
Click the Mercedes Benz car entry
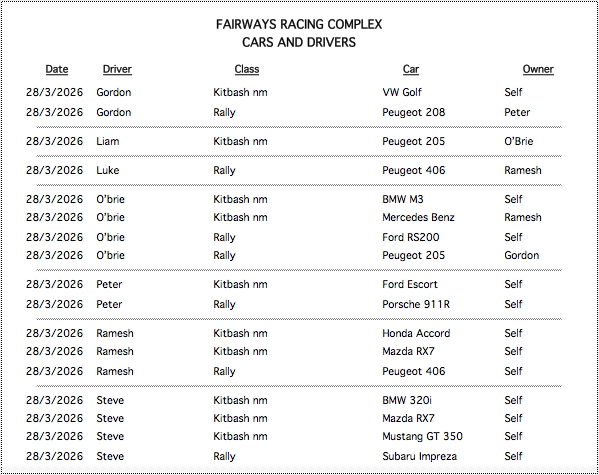point(418,217)
